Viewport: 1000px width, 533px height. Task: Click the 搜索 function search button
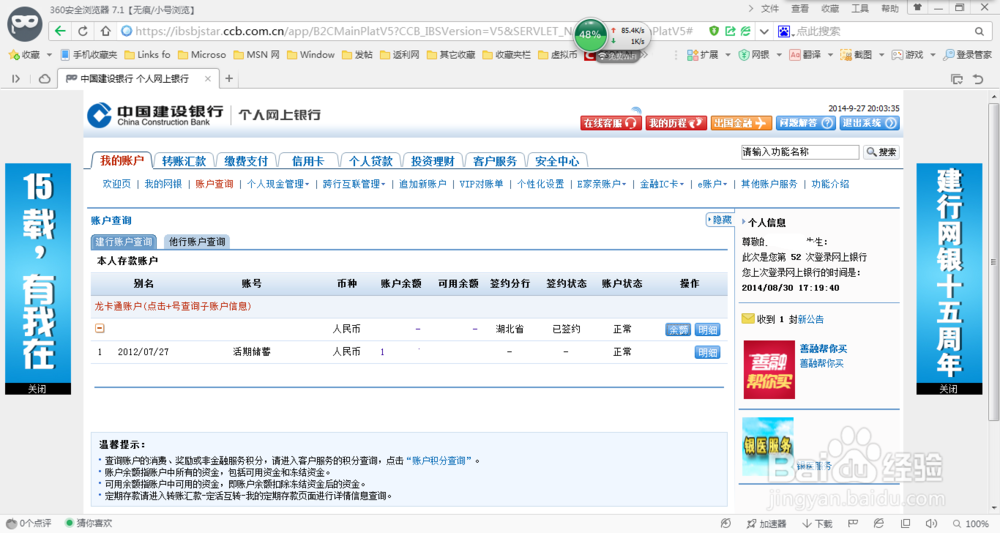click(881, 152)
